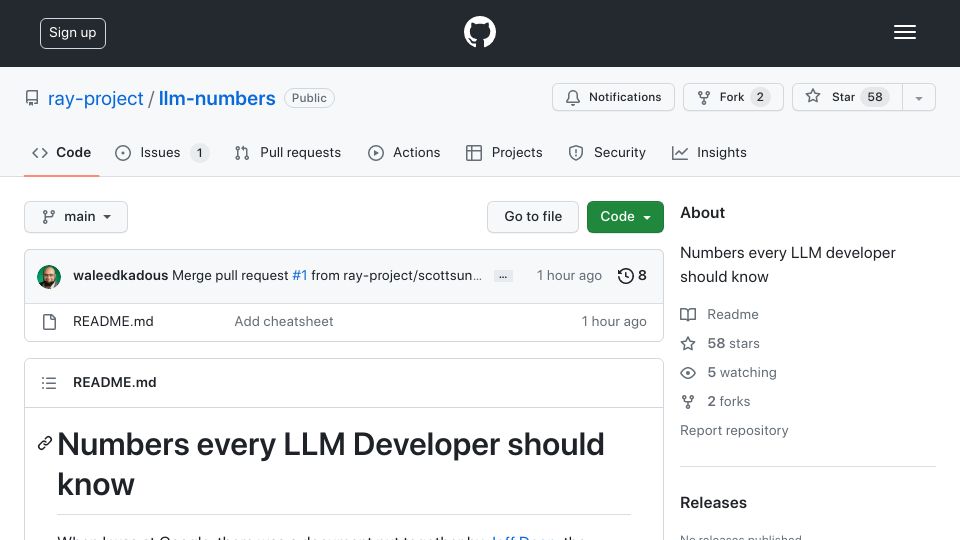Click Report repository link
The height and width of the screenshot is (540, 960).
tap(734, 430)
